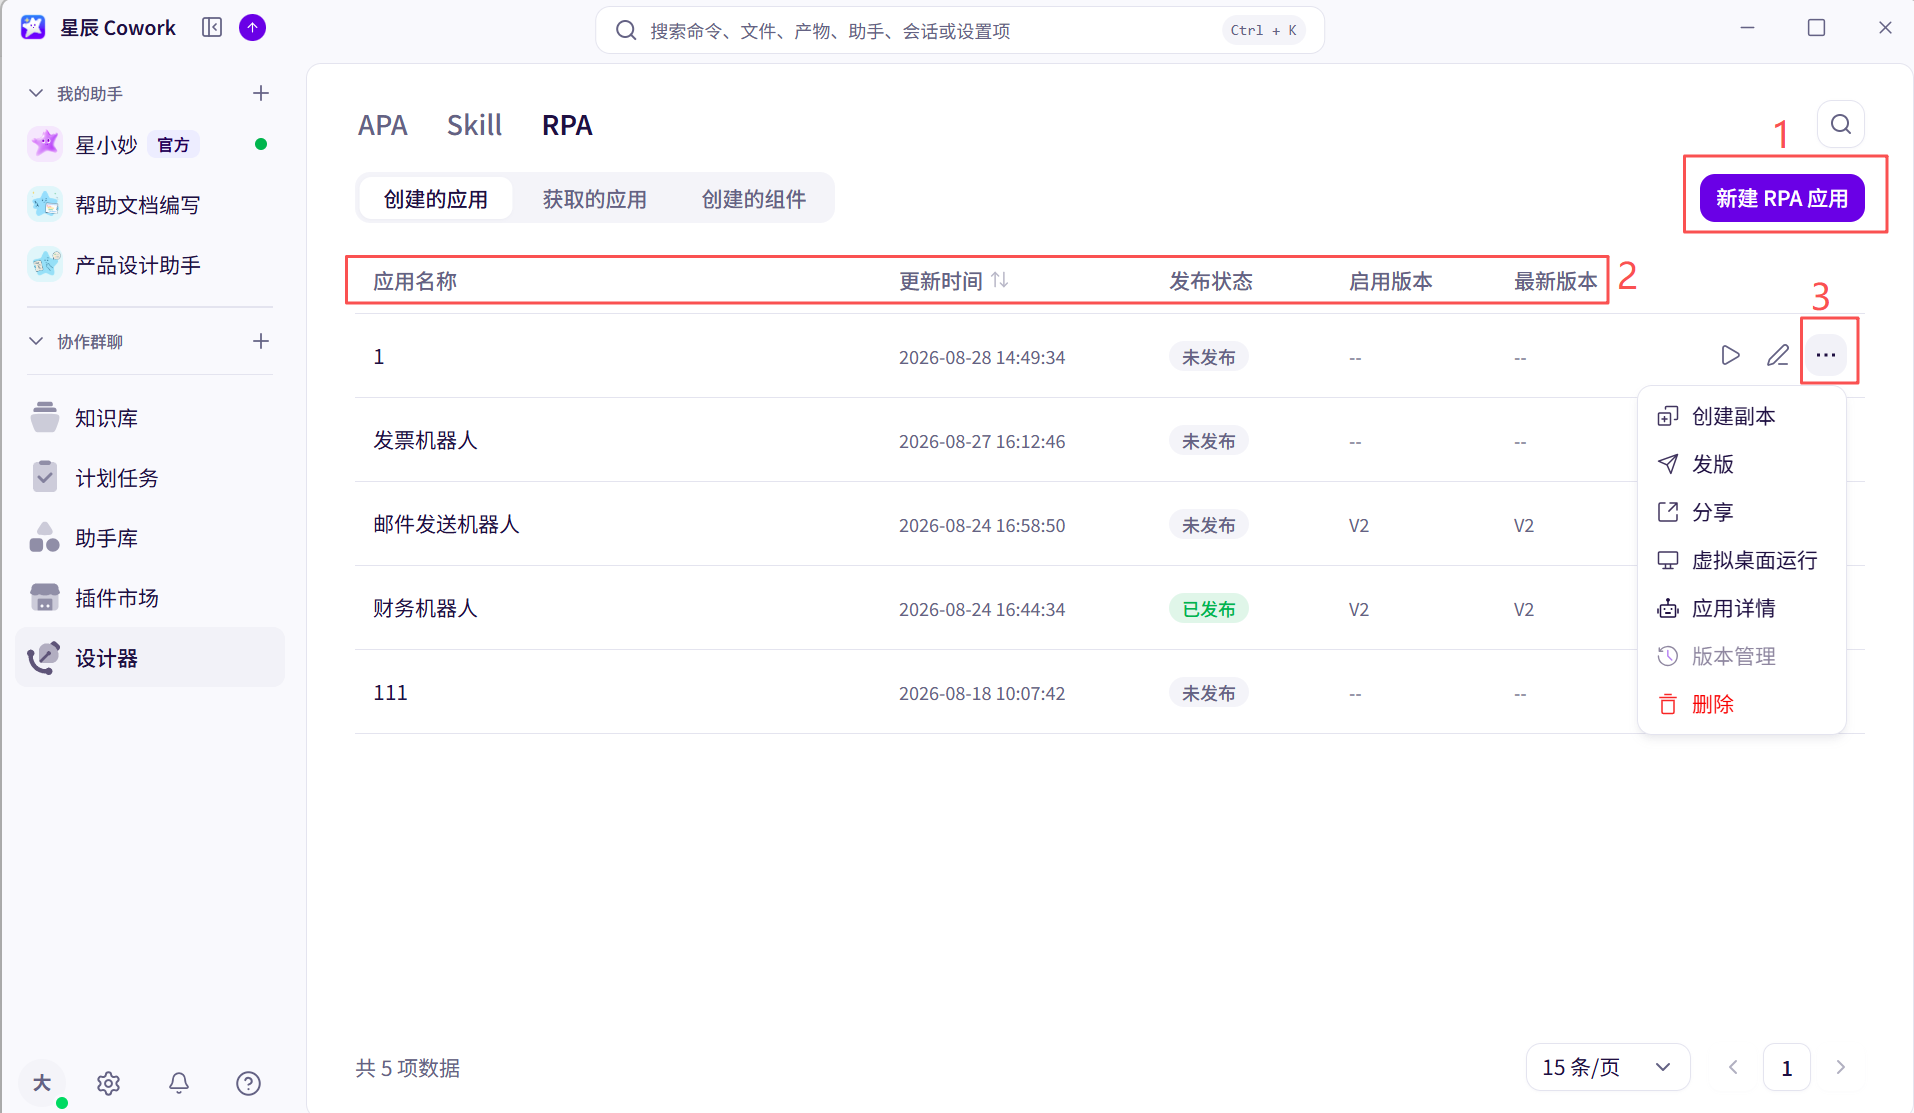This screenshot has height=1113, width=1914.
Task: Switch to 创建的组件 tab
Action: (x=754, y=199)
